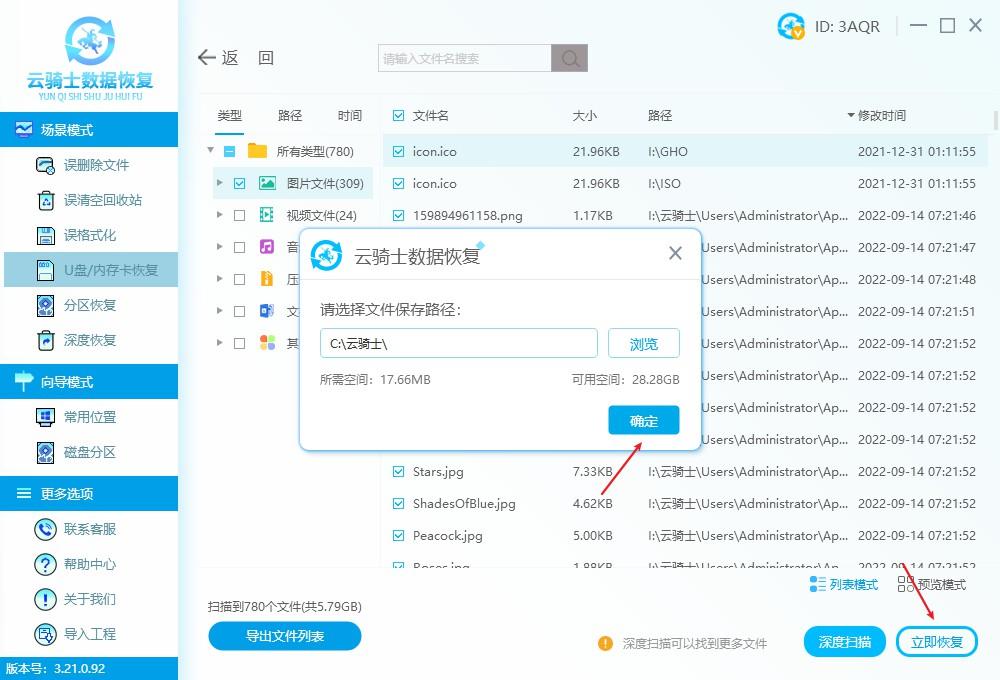Open 常用位置 under wizard mode
Viewport: 1000px width, 680px height.
click(x=89, y=417)
